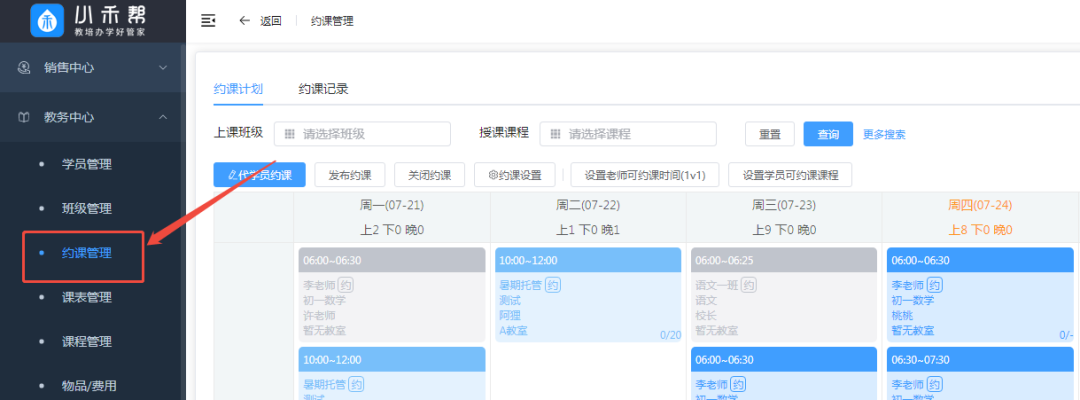Open 约课设置 settings button
This screenshot has height=400, width=1080.
click(x=514, y=175)
